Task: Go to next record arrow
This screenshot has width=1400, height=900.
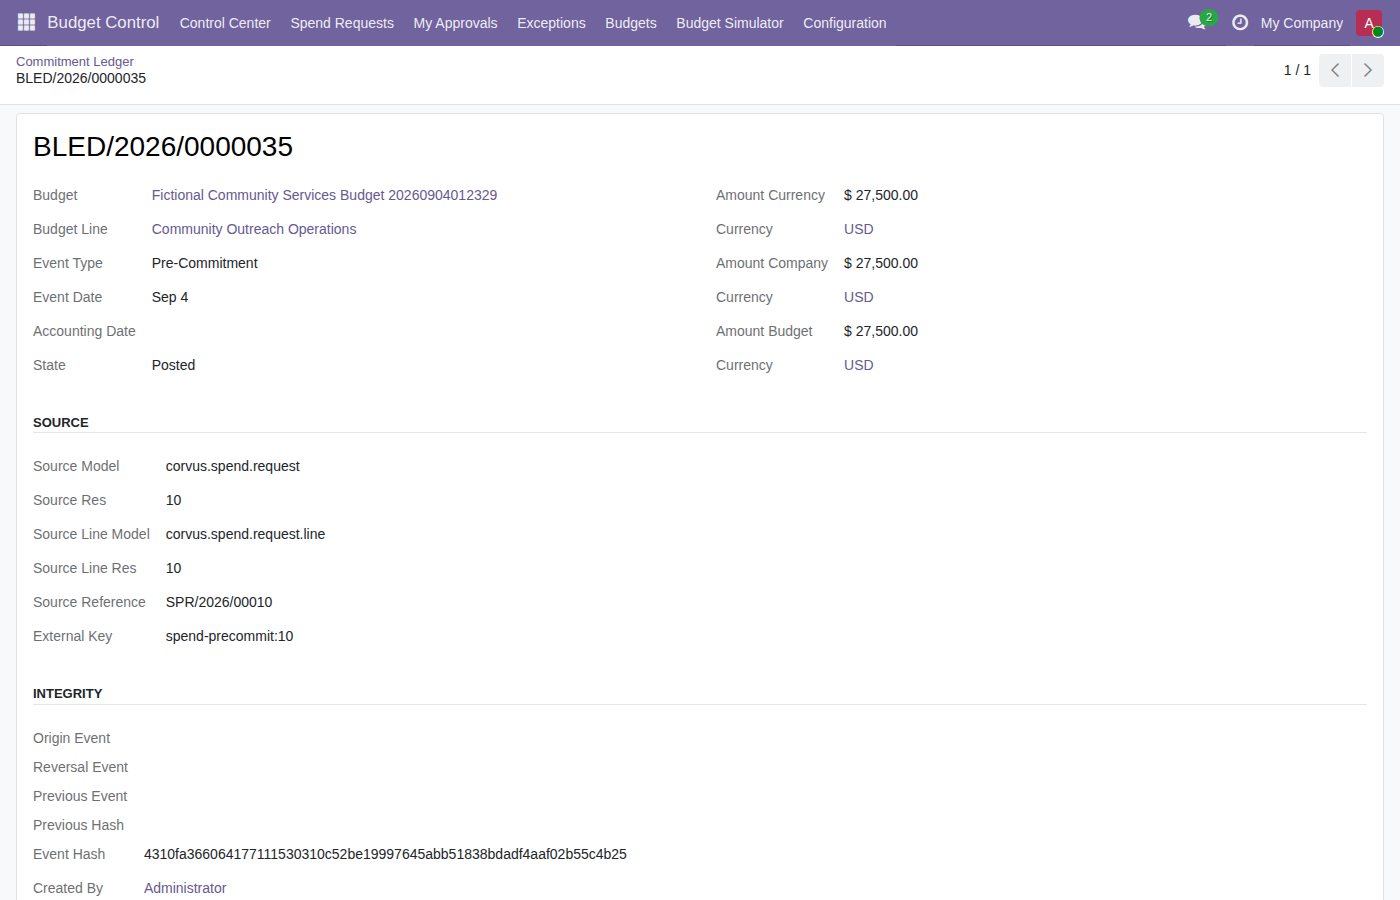Action: pyautogui.click(x=1368, y=70)
